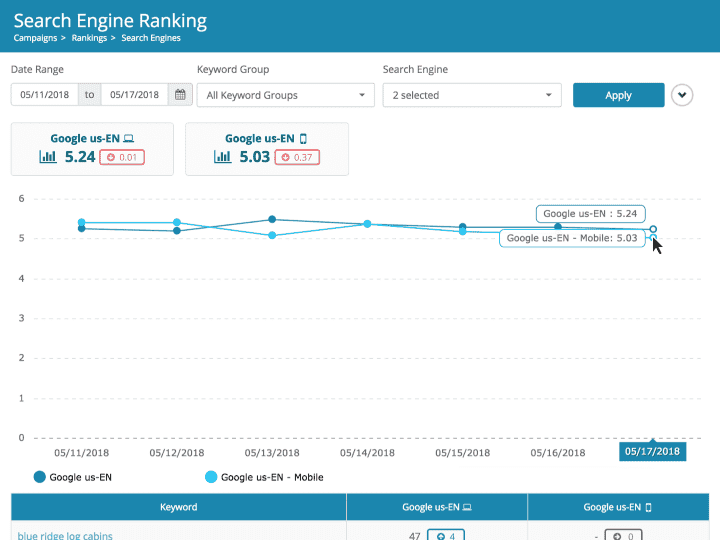Open the Keyword Group dropdown

(285, 95)
